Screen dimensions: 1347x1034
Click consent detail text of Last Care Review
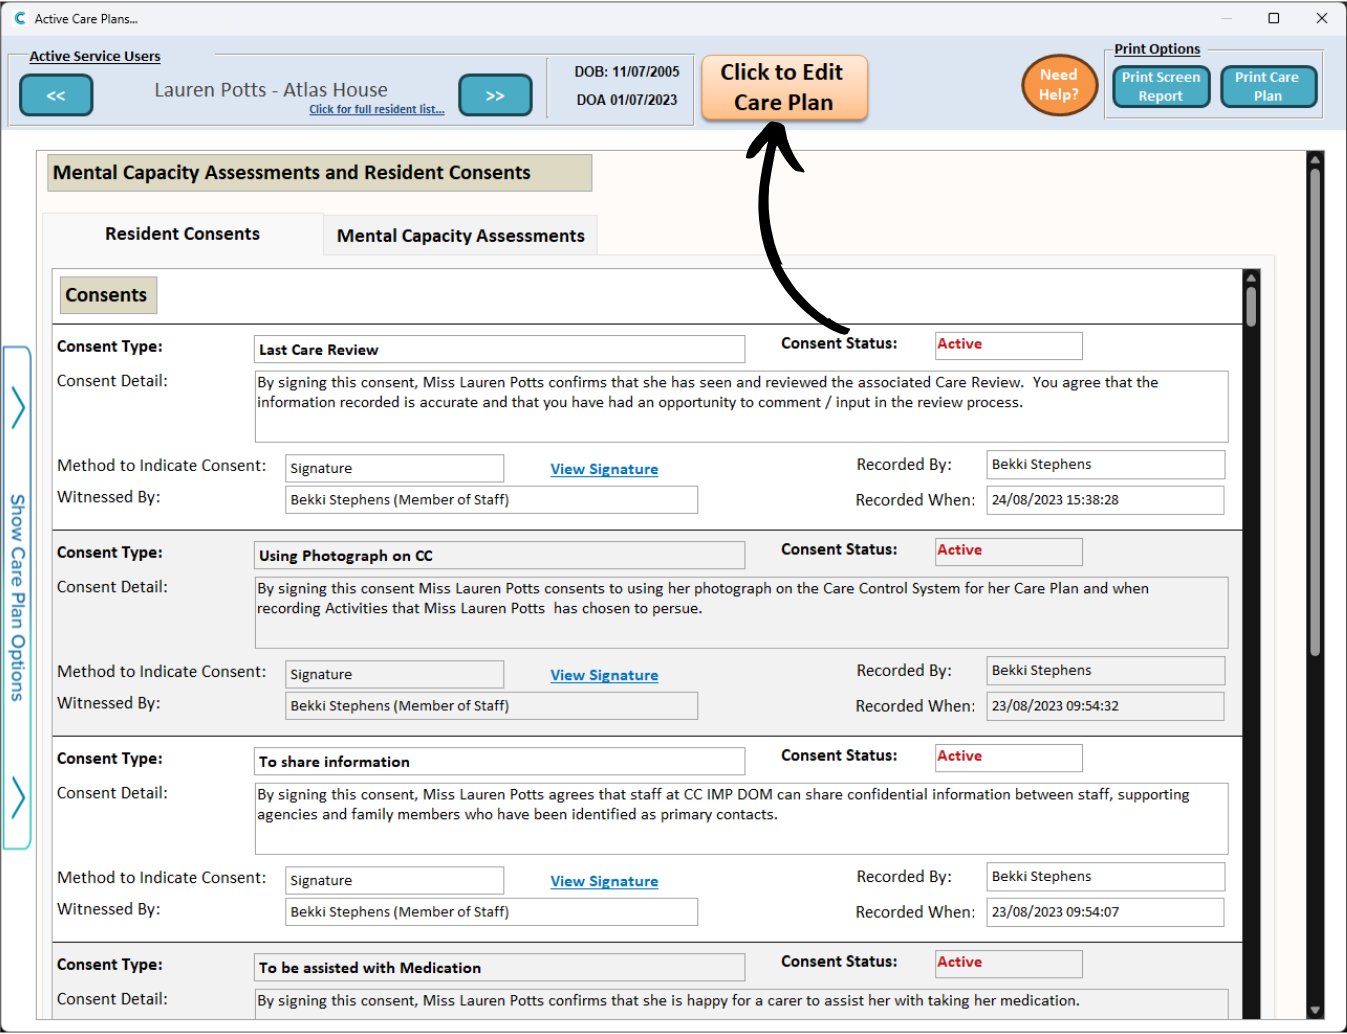[741, 406]
